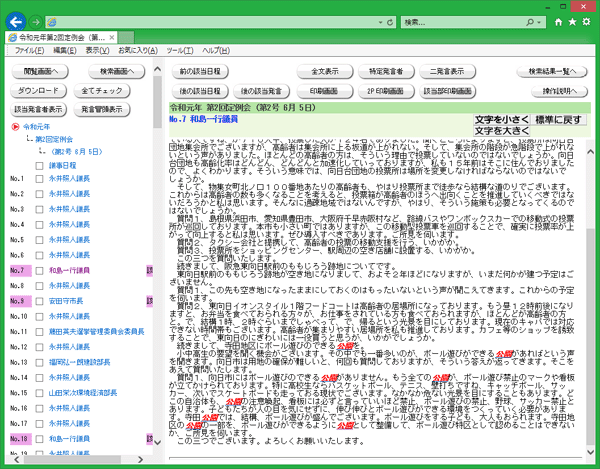Open the No.10 永井照人議長 link
The height and width of the screenshot is (469, 600).
tap(69, 316)
